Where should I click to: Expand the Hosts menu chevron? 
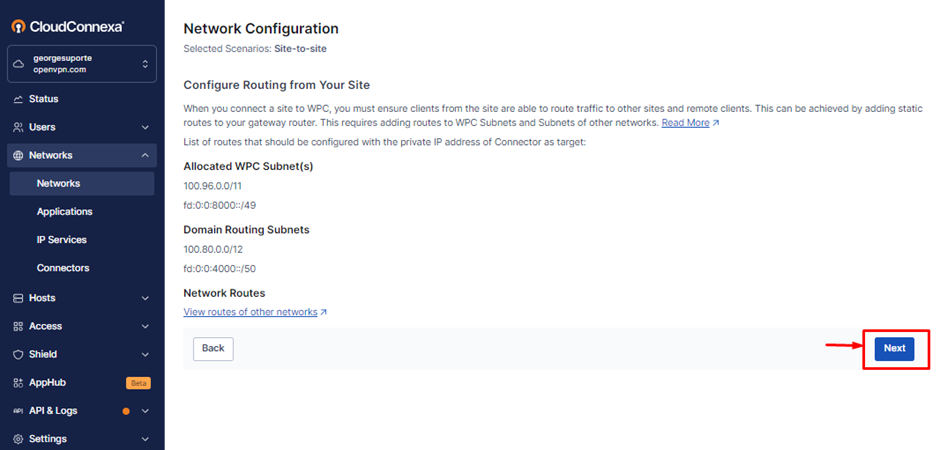tap(145, 298)
